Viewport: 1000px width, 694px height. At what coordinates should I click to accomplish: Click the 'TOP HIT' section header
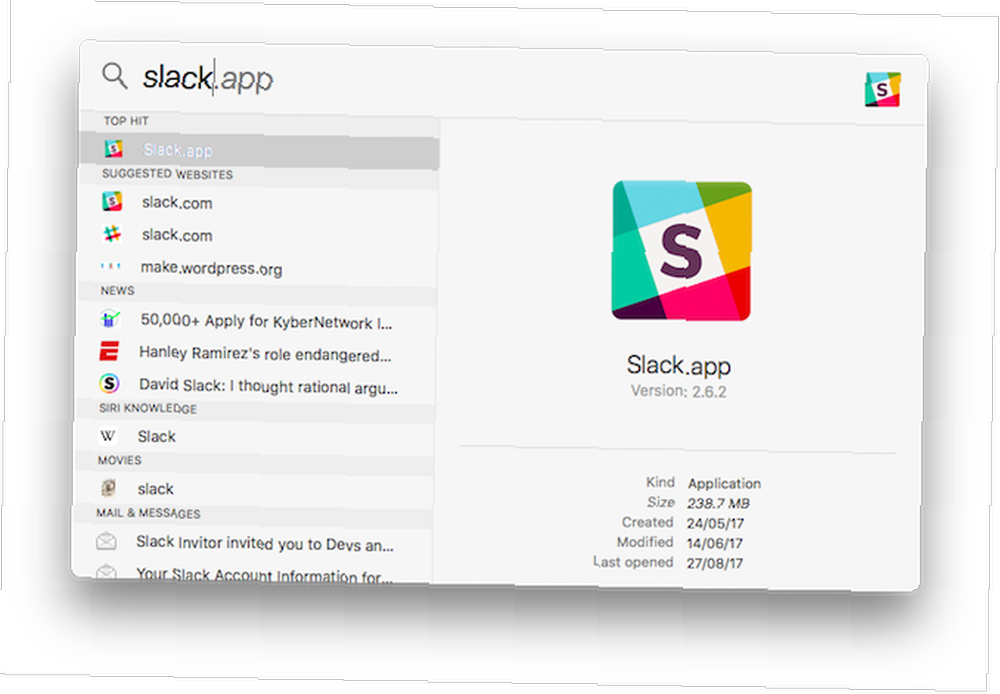(126, 121)
